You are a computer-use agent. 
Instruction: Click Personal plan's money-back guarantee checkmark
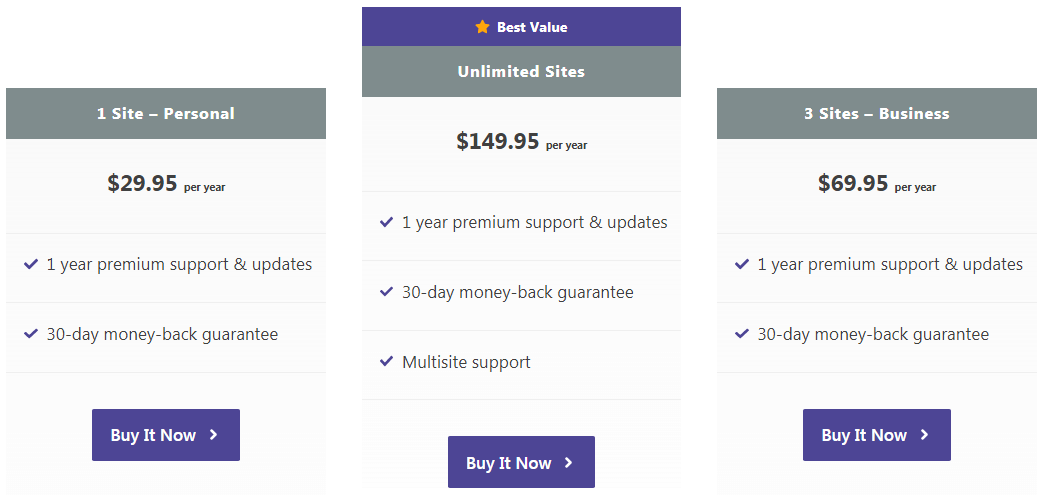[x=31, y=334]
